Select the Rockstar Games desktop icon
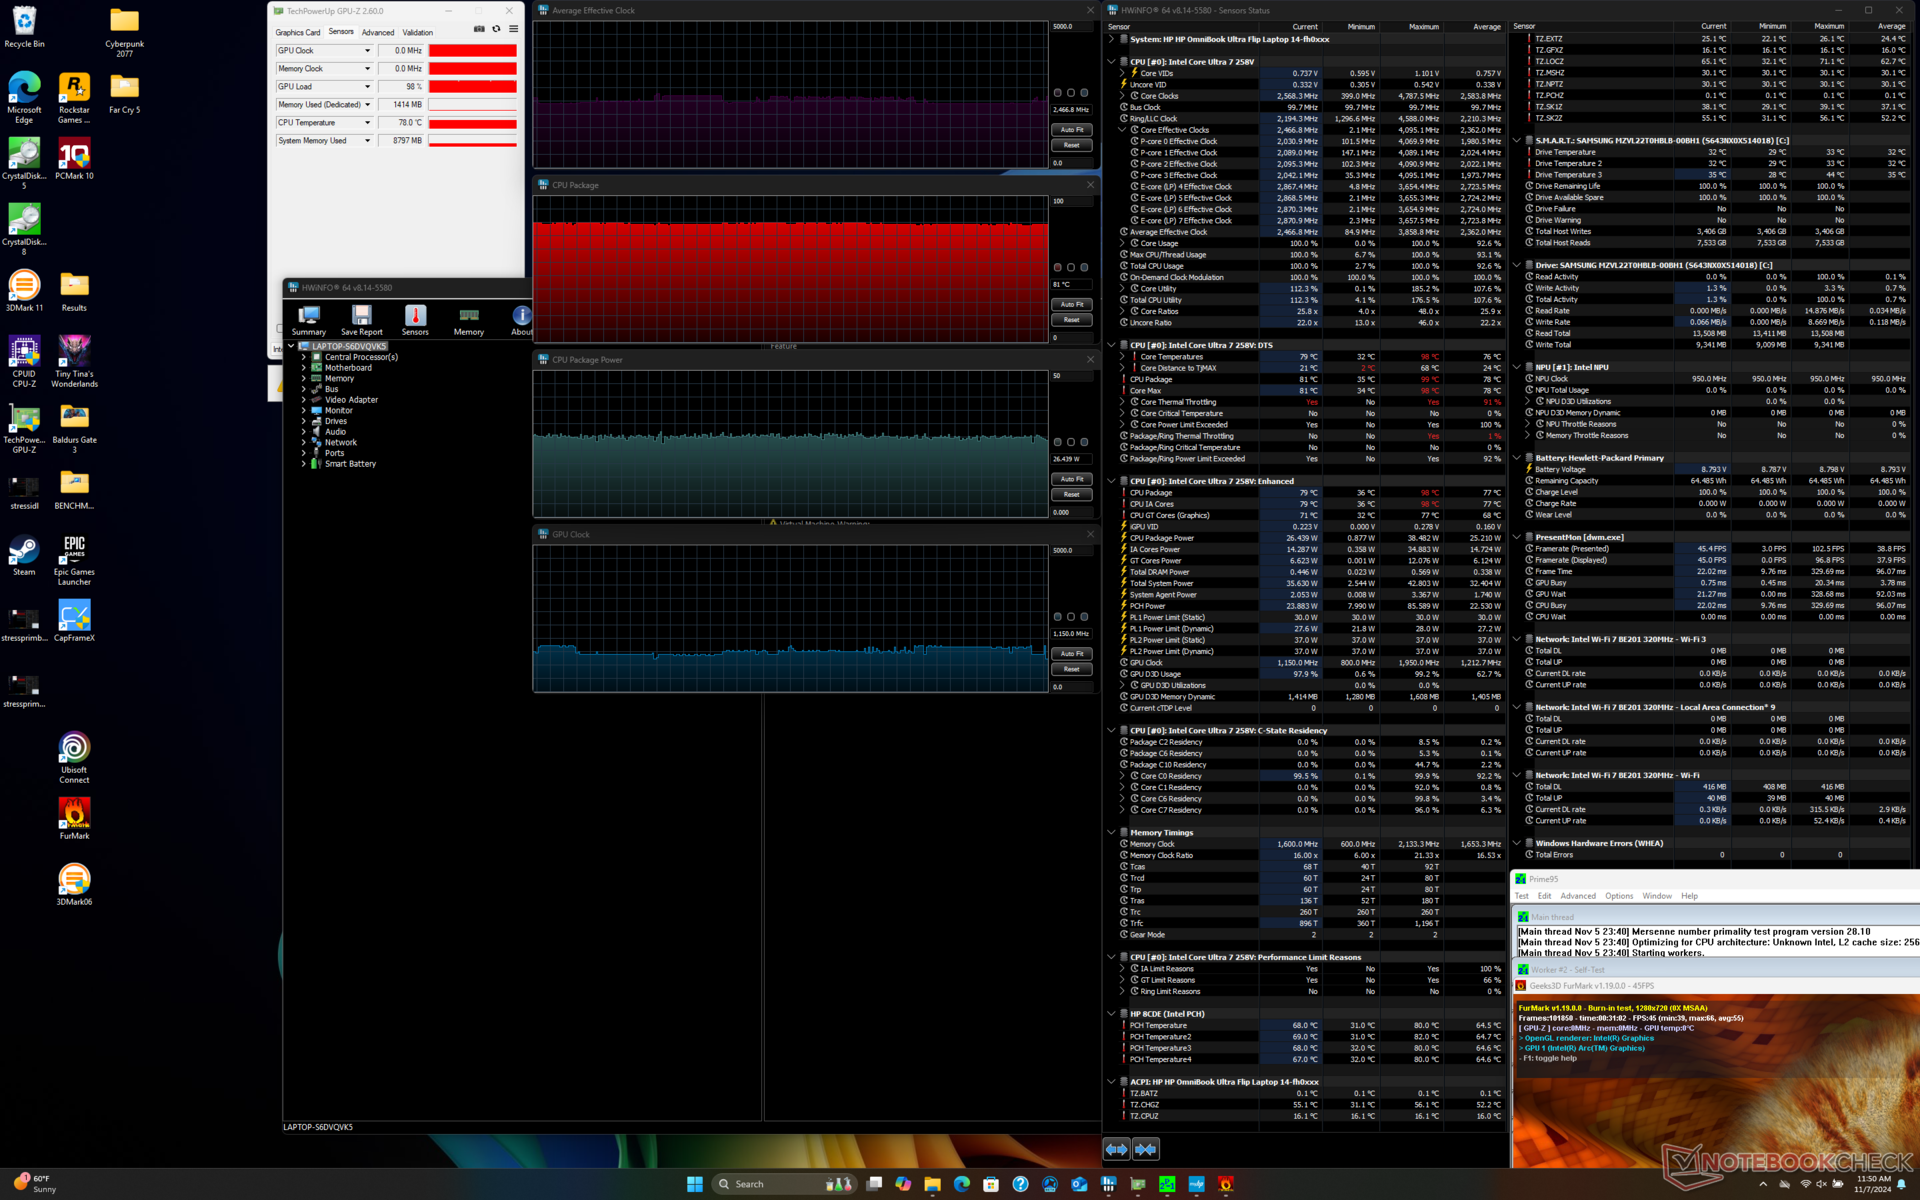 74,99
